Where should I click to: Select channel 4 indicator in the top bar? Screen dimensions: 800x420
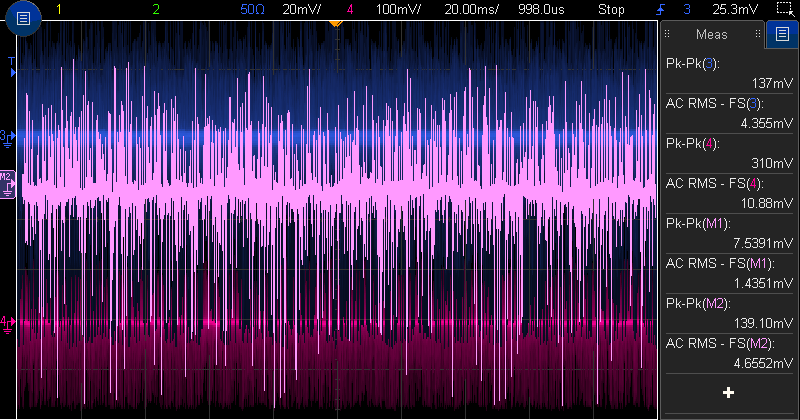click(x=349, y=9)
